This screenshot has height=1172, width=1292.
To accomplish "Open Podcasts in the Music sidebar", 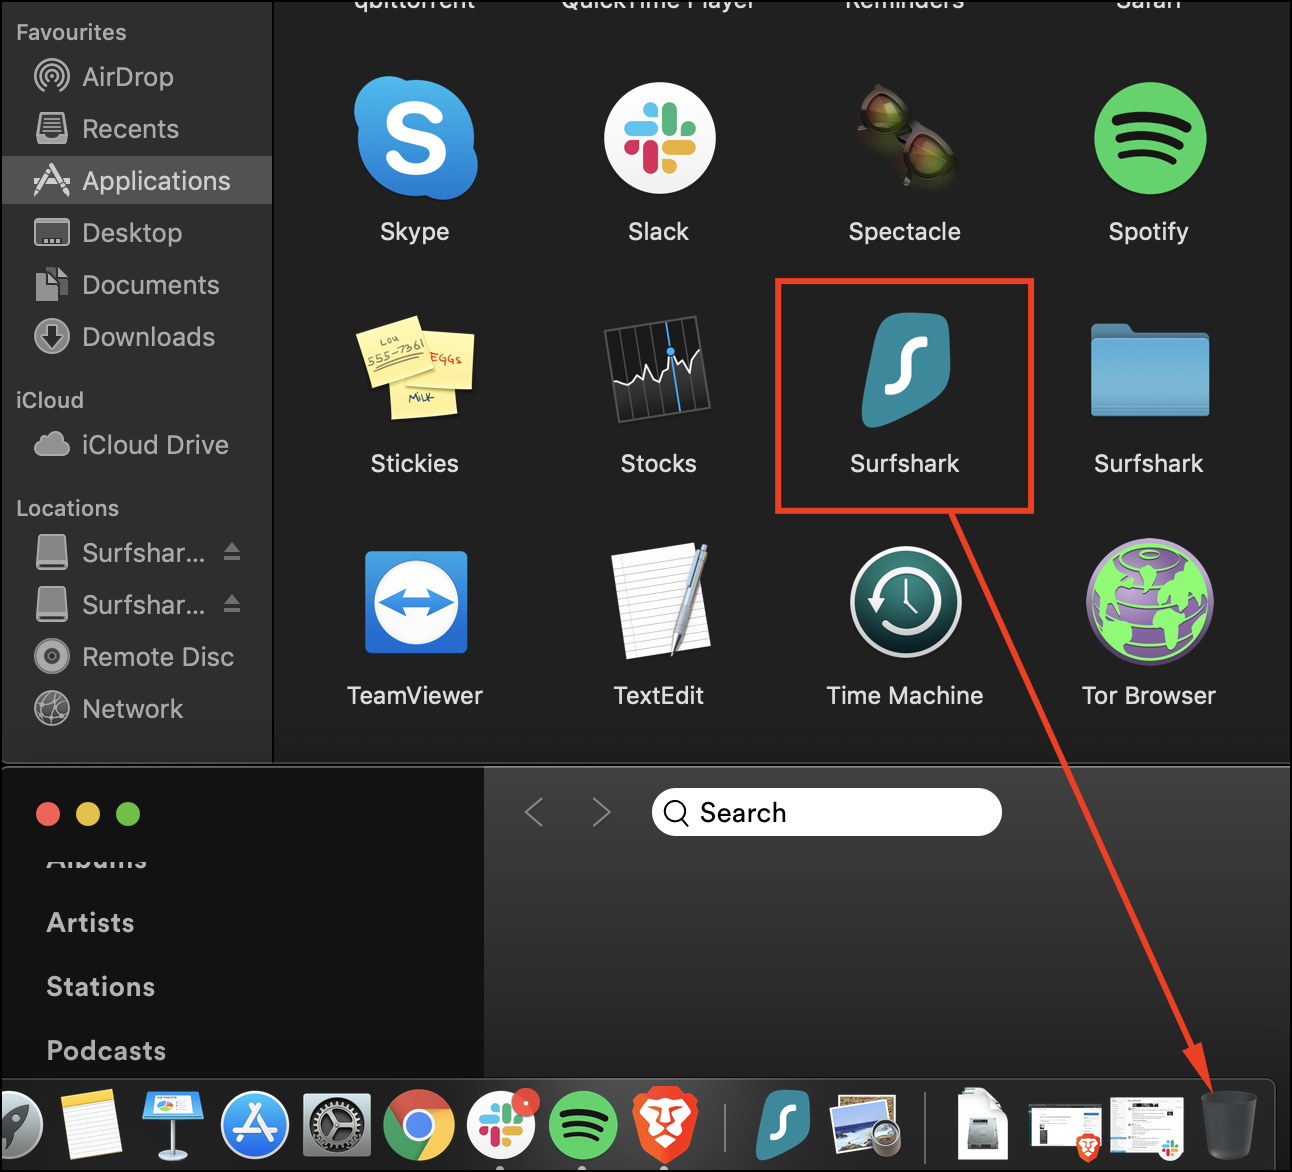I will pyautogui.click(x=107, y=1050).
